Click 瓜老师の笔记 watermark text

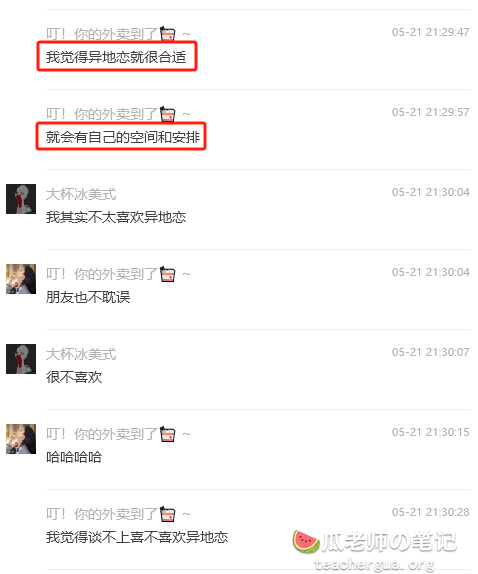coord(389,542)
